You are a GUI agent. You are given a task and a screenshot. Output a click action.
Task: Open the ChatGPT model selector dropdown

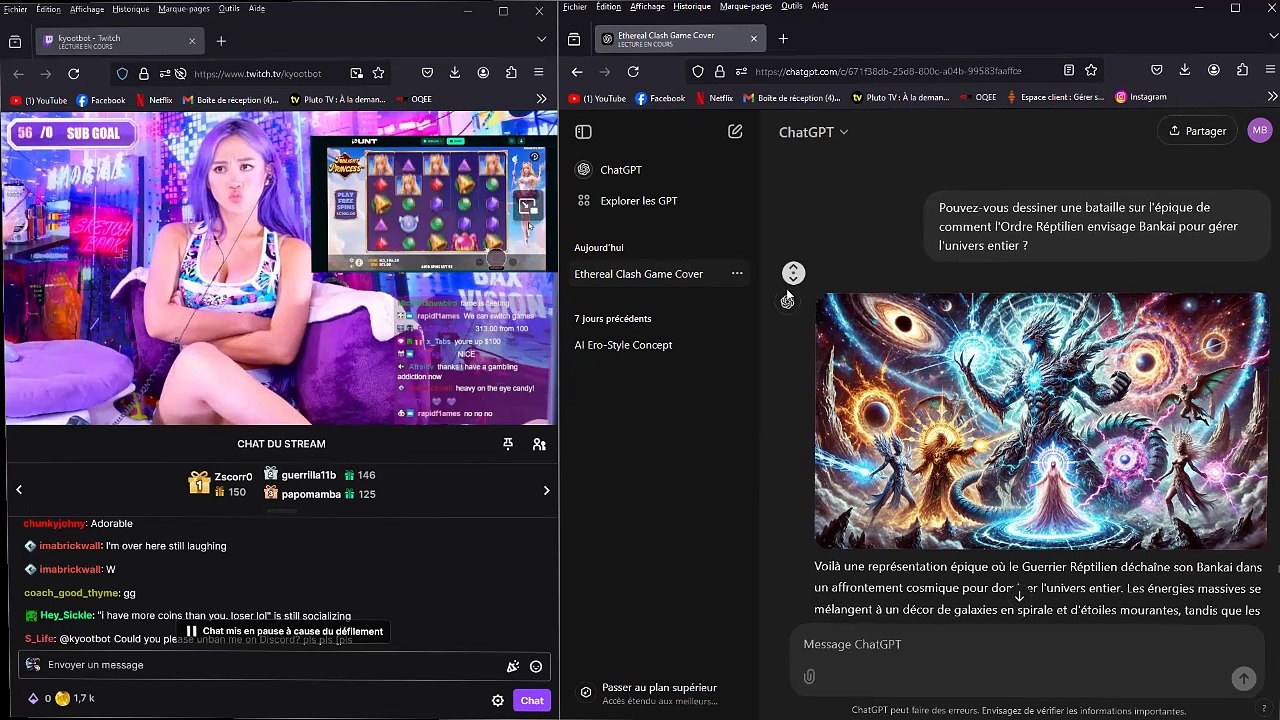[813, 132]
